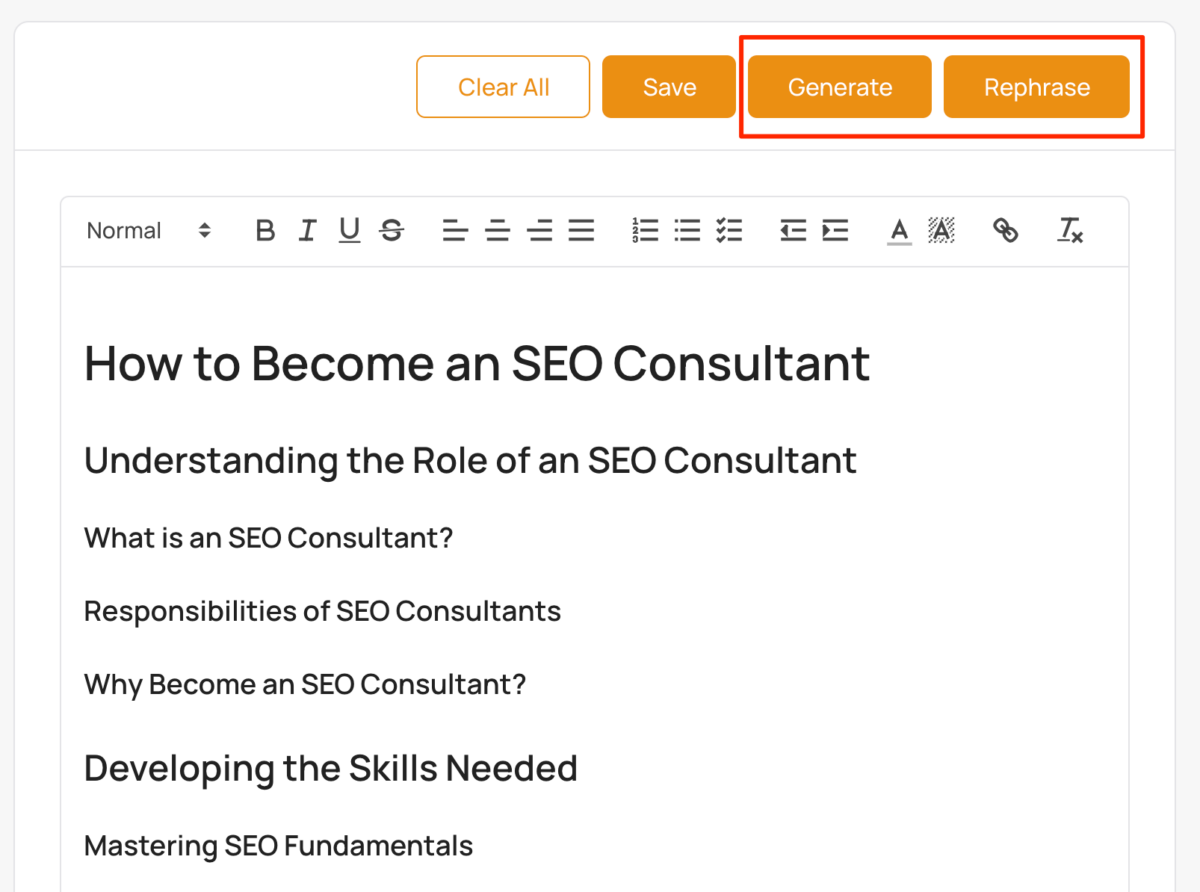Insert a bulleted list
1200x892 pixels.
coord(687,231)
